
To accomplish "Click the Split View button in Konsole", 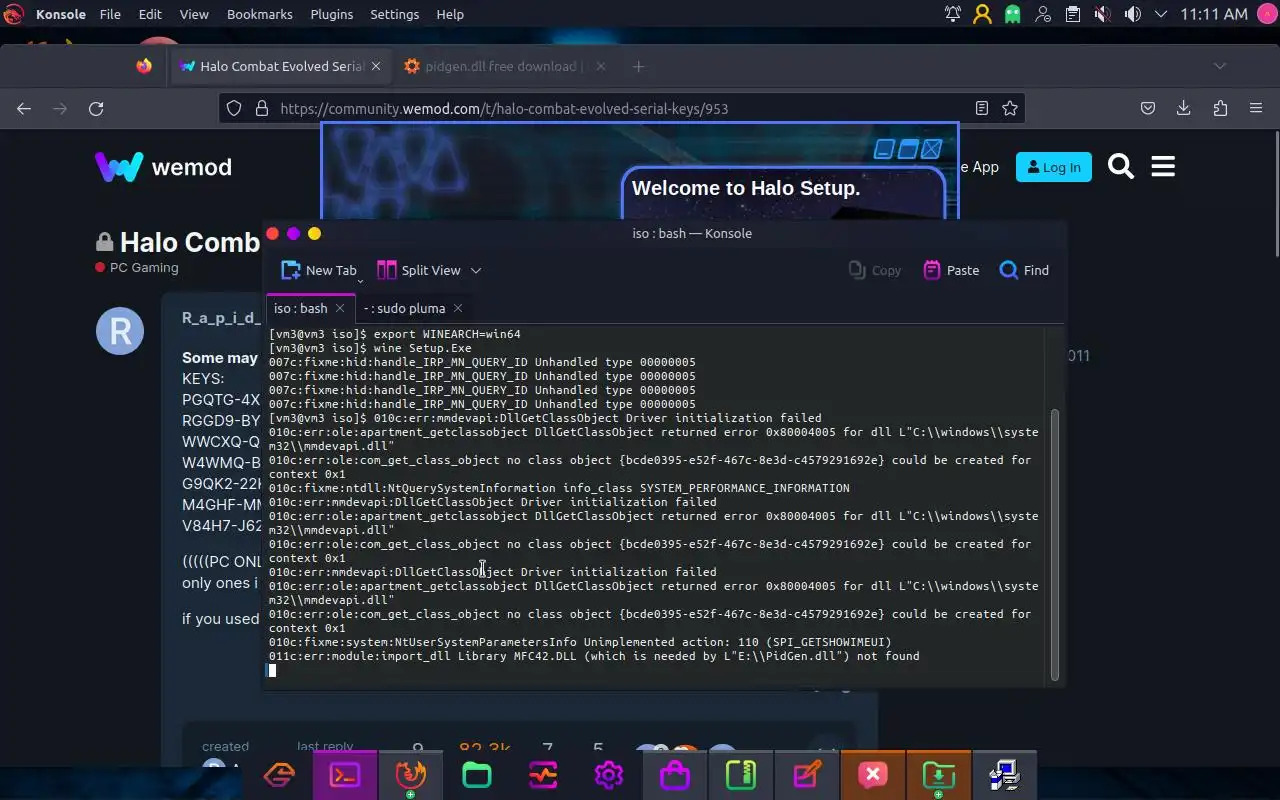I will click(419, 270).
